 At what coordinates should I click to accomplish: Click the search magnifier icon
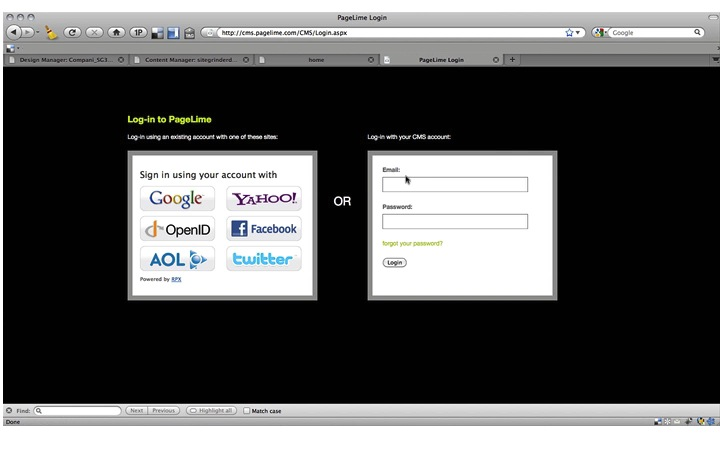(697, 32)
